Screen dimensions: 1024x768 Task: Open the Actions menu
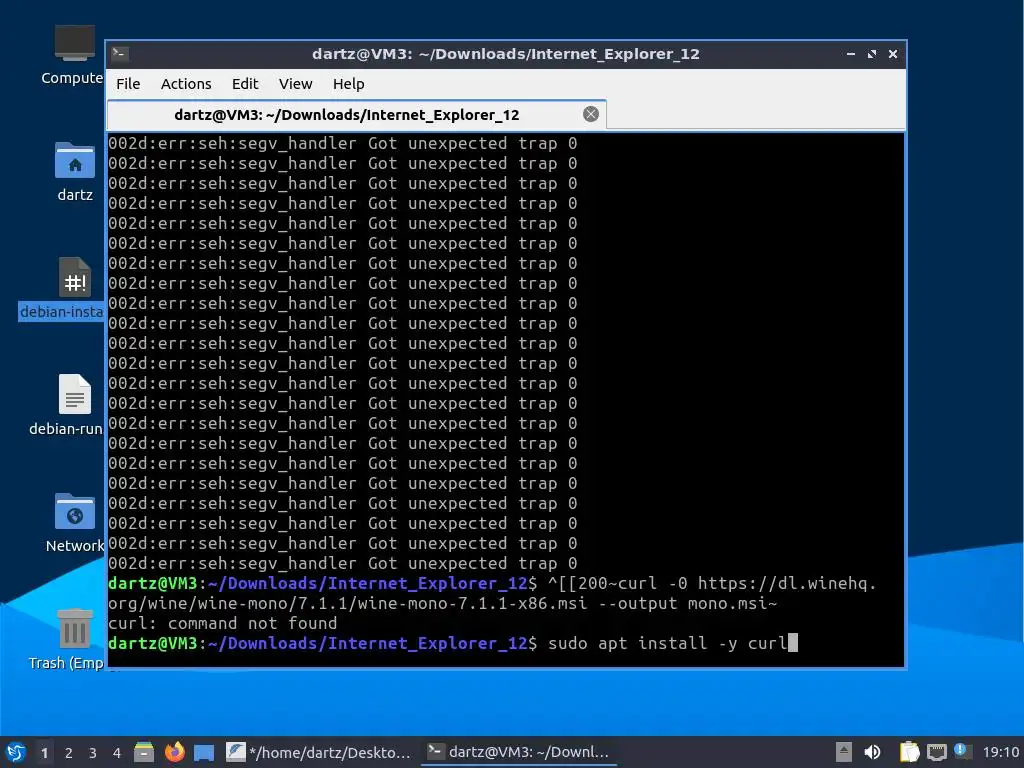[x=186, y=84]
